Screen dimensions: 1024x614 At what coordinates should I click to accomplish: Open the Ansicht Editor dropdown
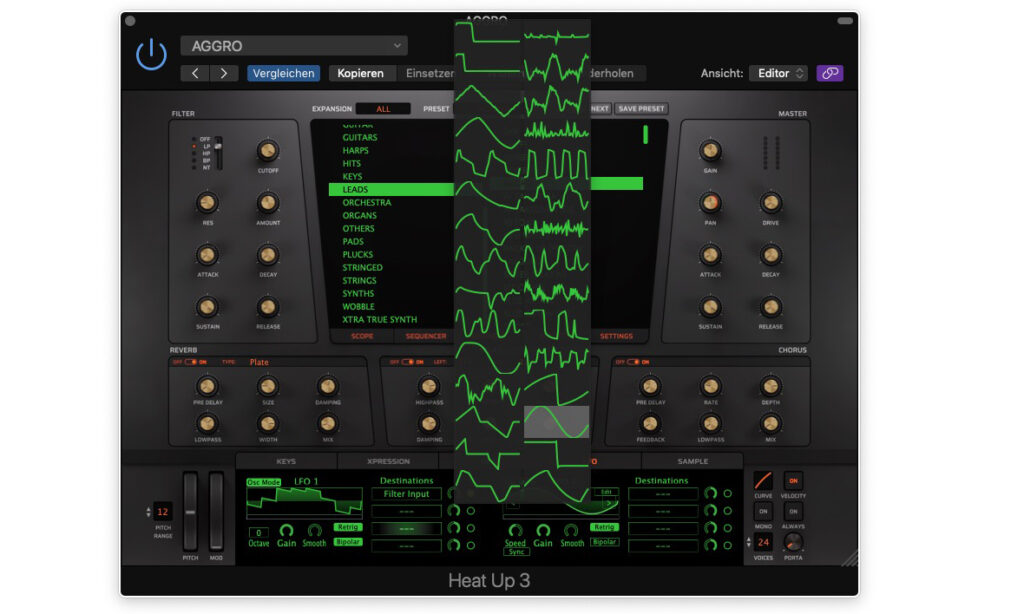coord(778,73)
